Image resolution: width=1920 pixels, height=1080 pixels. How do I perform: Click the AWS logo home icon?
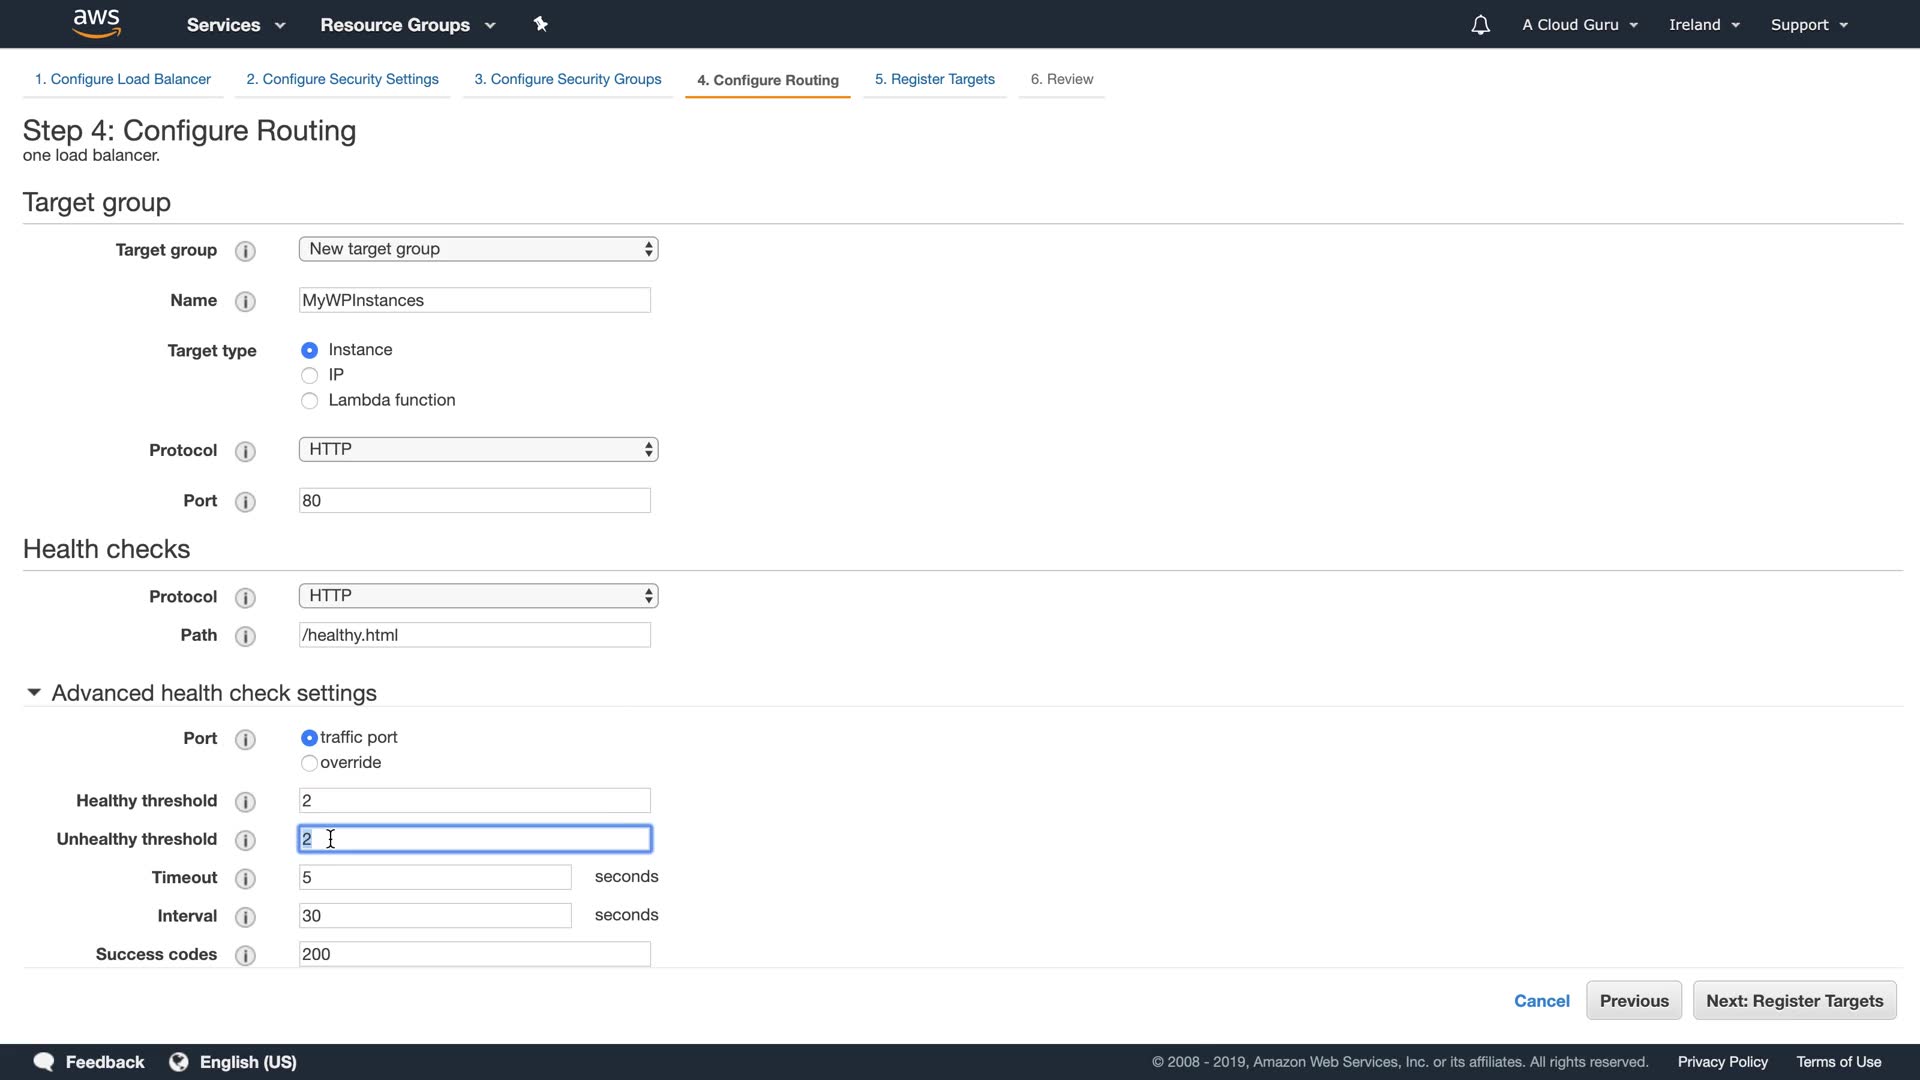(x=96, y=23)
